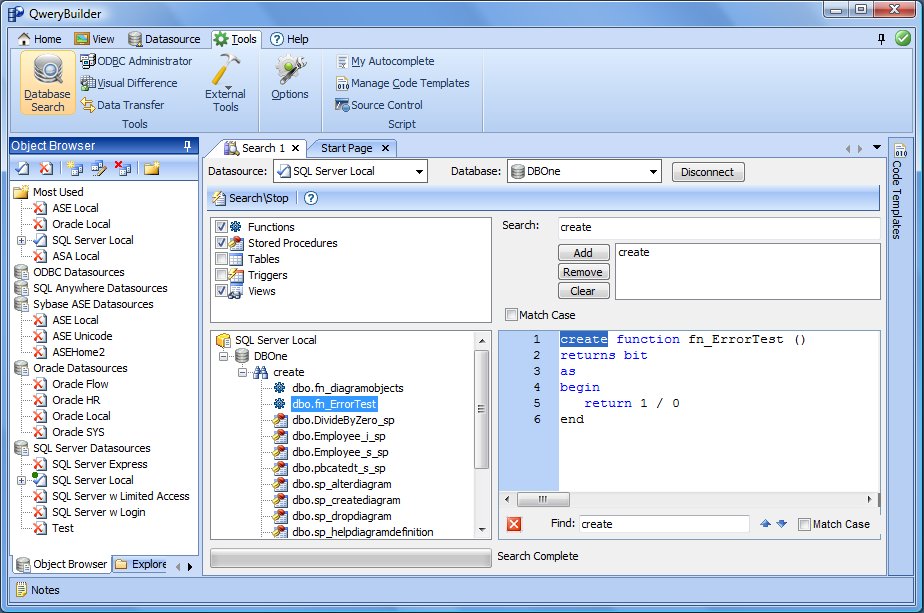Select Oracle HR datasource
The width and height of the screenshot is (924, 613).
76,400
